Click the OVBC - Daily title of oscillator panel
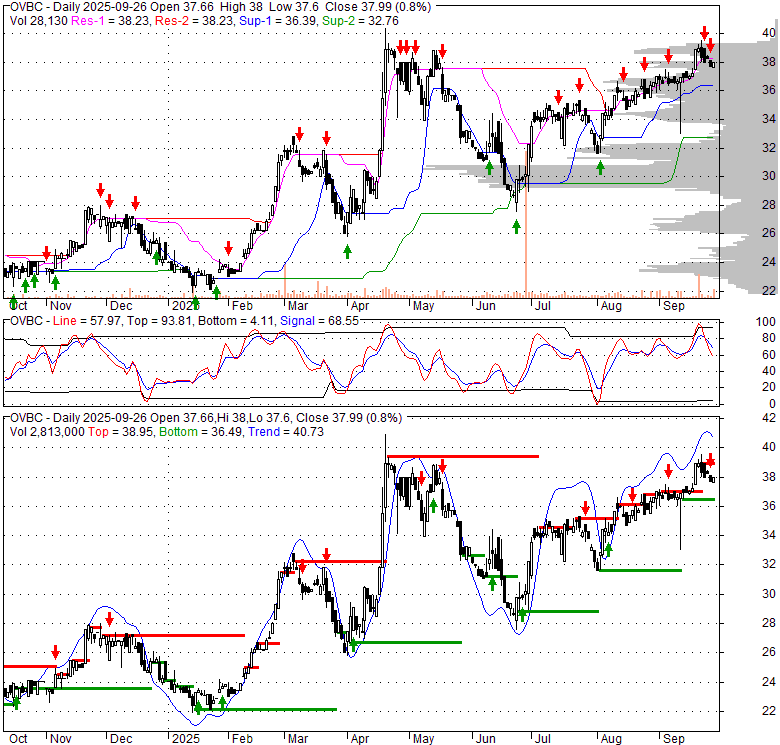780x745 pixels. [x=30, y=321]
